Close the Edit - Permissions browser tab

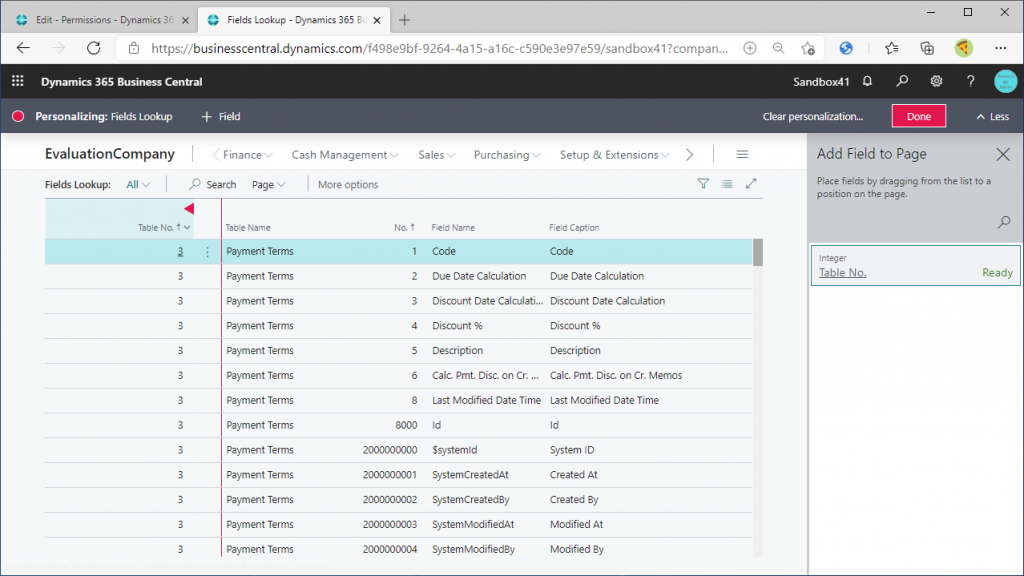pyautogui.click(x=185, y=20)
